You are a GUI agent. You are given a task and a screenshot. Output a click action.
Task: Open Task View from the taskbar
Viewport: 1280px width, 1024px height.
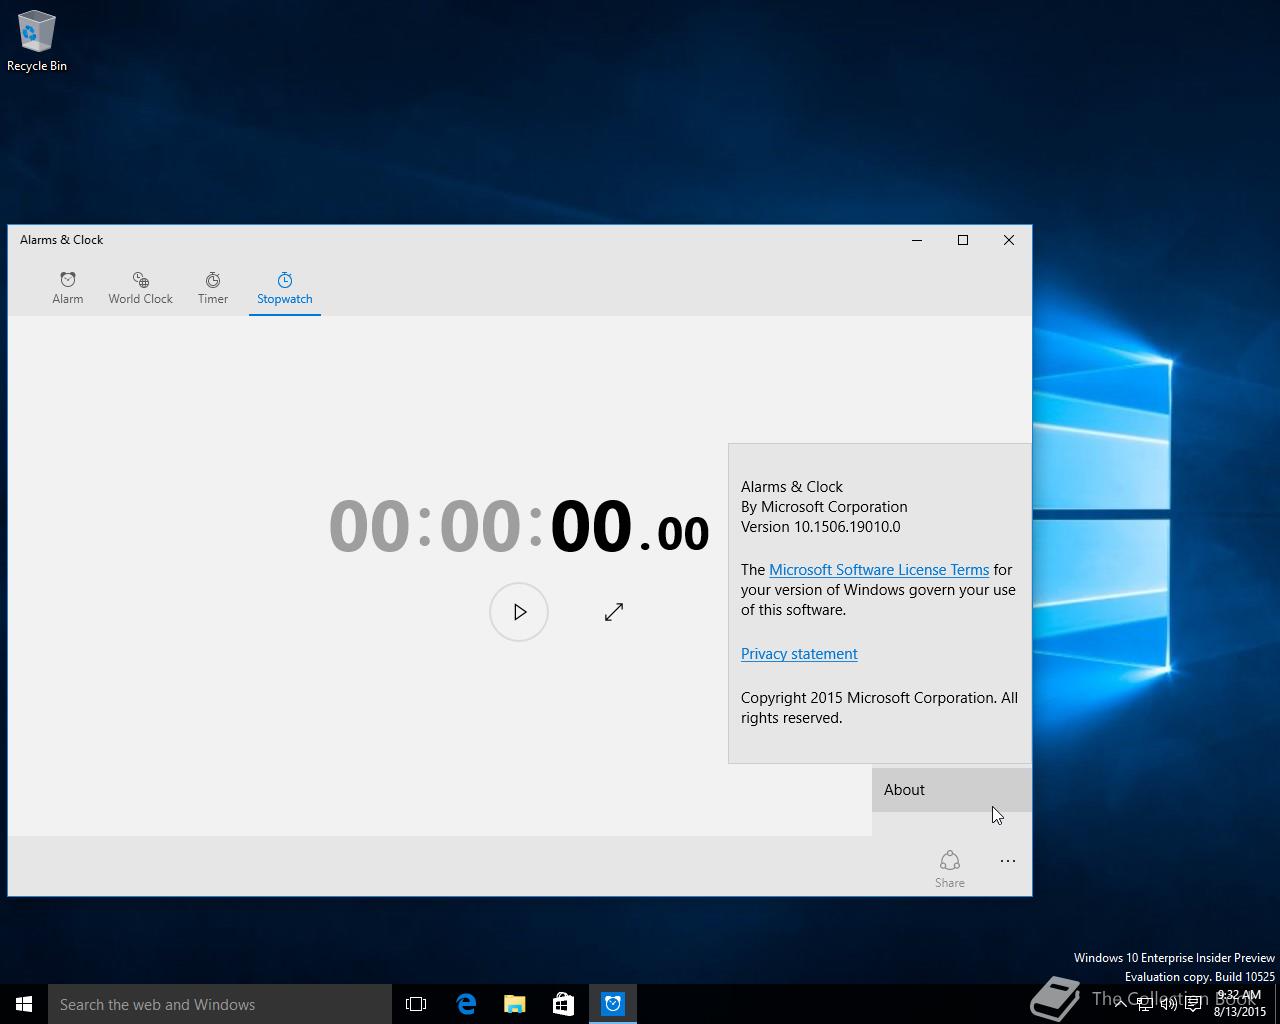tap(416, 1004)
